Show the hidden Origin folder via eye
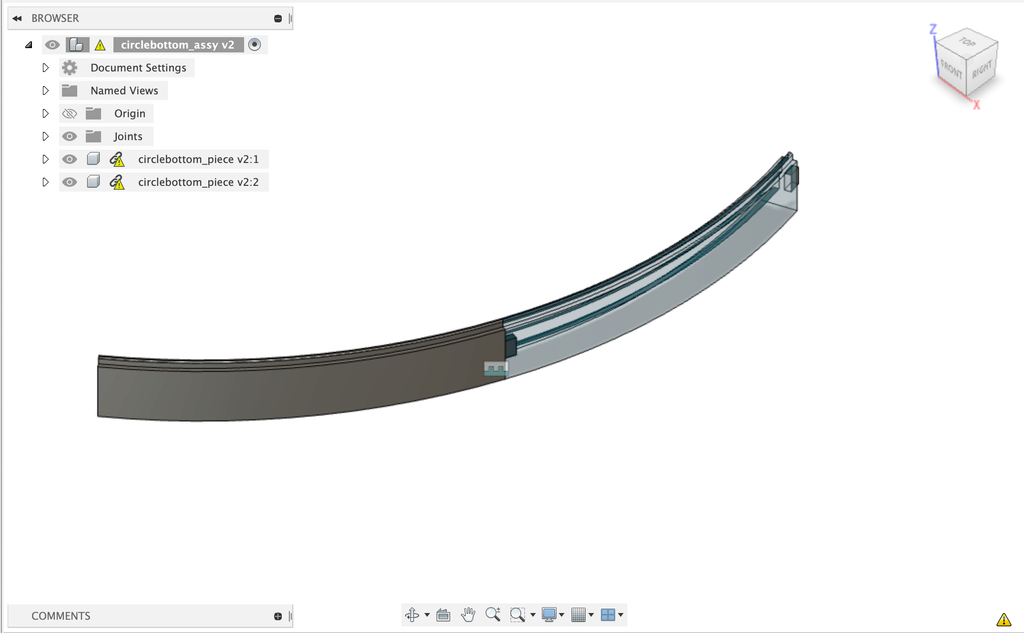The image size is (1024, 633). pos(69,114)
